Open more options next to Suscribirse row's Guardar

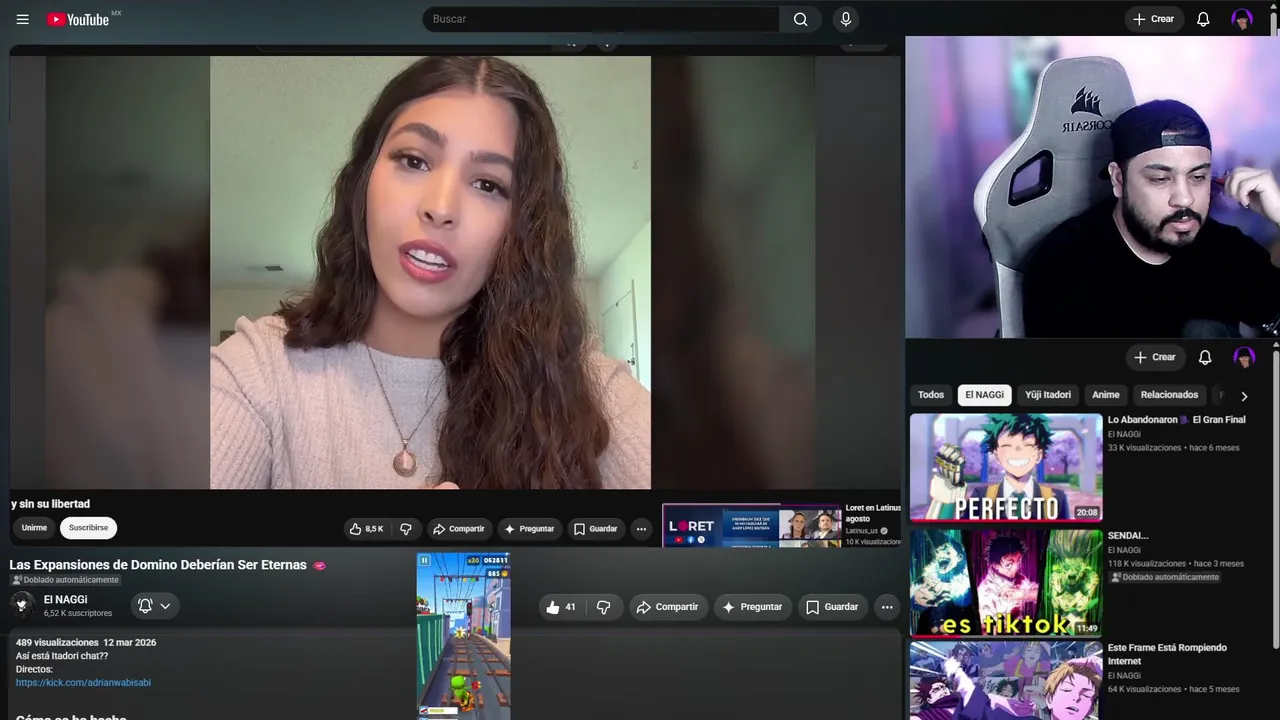[641, 529]
